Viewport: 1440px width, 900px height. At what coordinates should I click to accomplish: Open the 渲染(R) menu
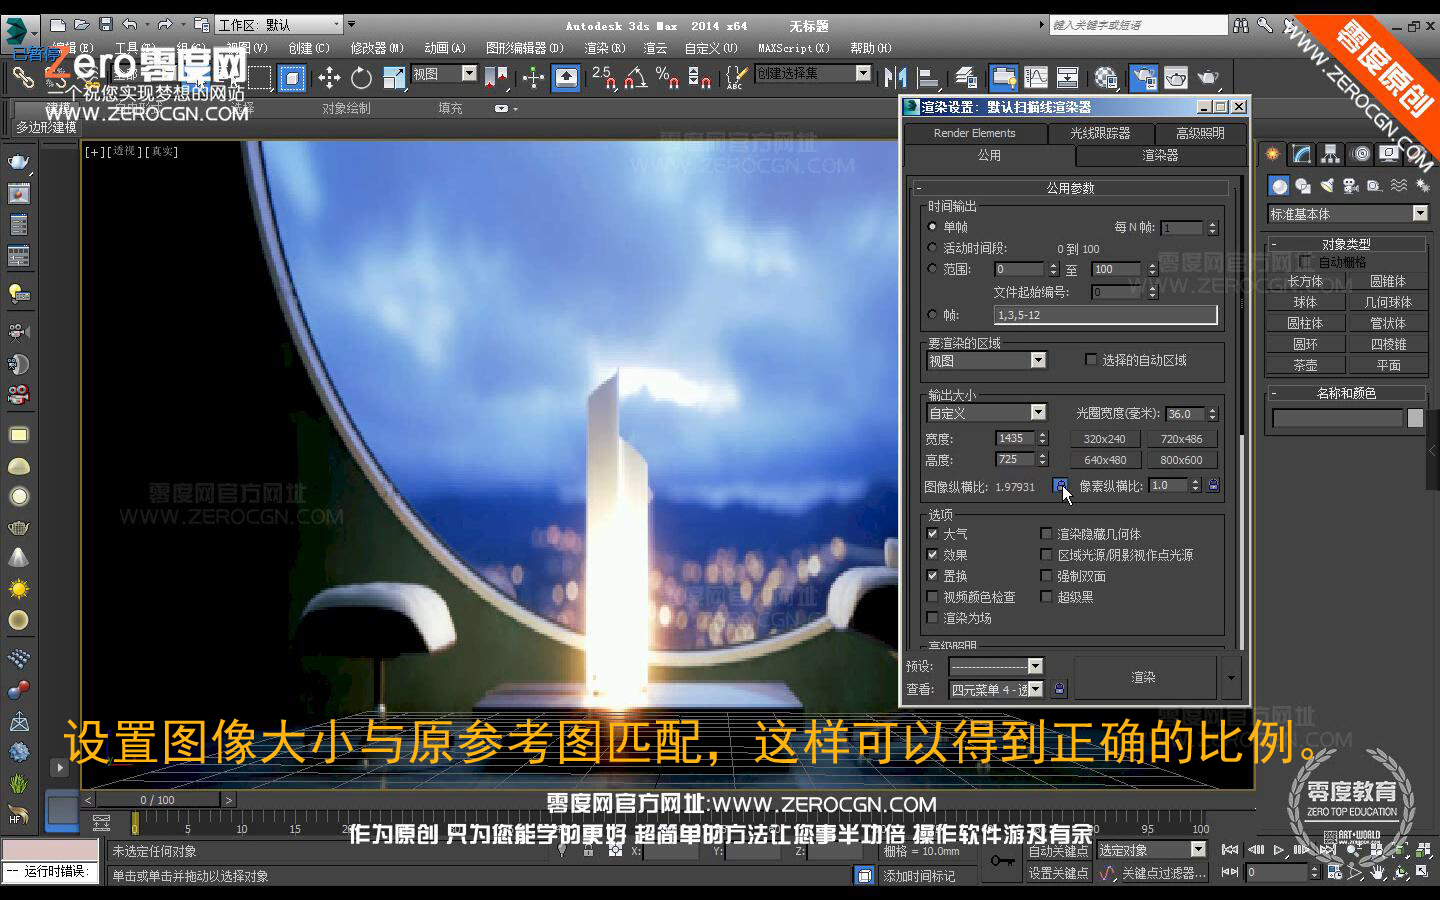click(604, 48)
